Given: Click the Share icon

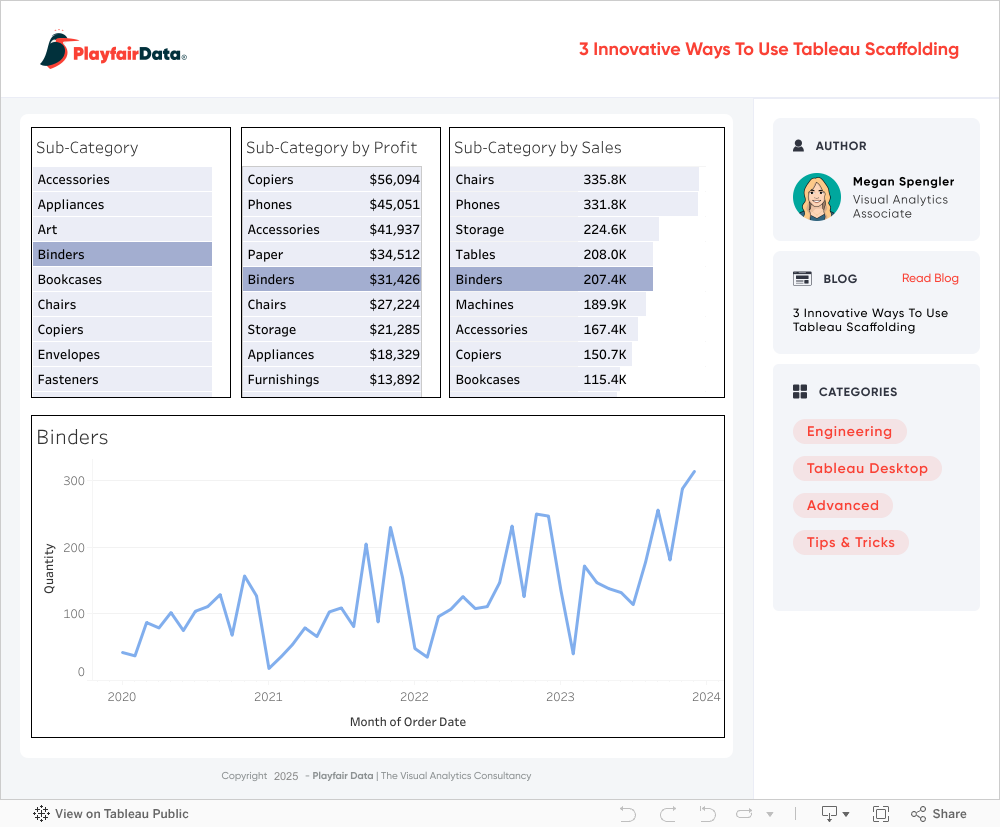Looking at the screenshot, I should (x=938, y=814).
